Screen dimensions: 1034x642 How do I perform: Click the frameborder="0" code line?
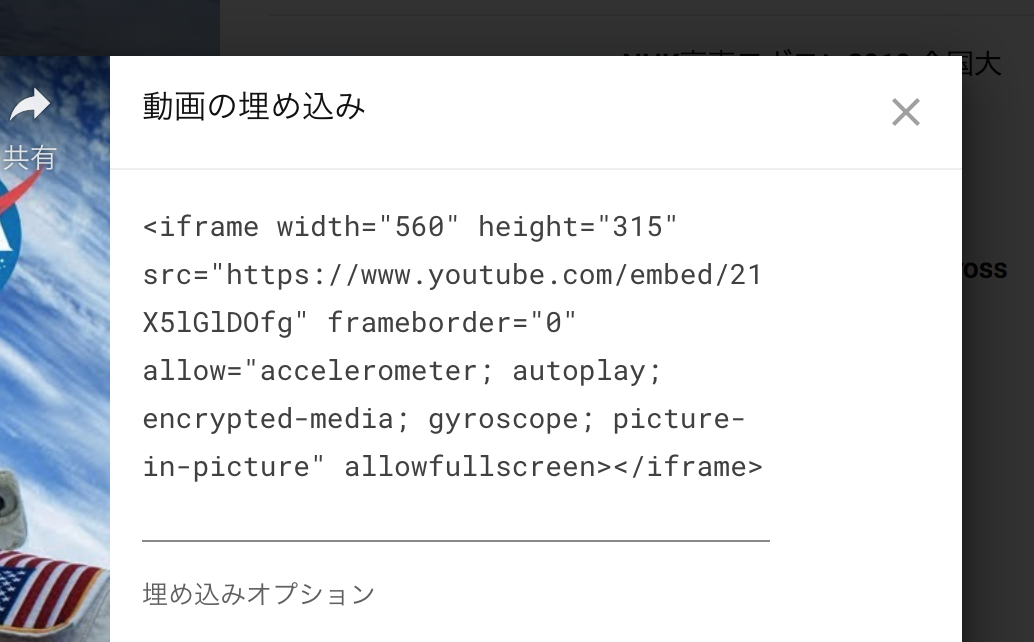coord(452,323)
